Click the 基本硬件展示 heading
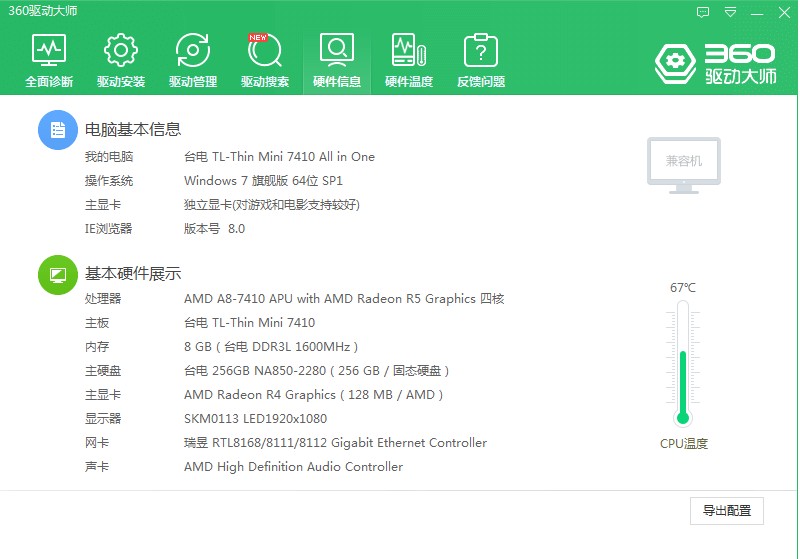The width and height of the screenshot is (800, 559). [133, 274]
